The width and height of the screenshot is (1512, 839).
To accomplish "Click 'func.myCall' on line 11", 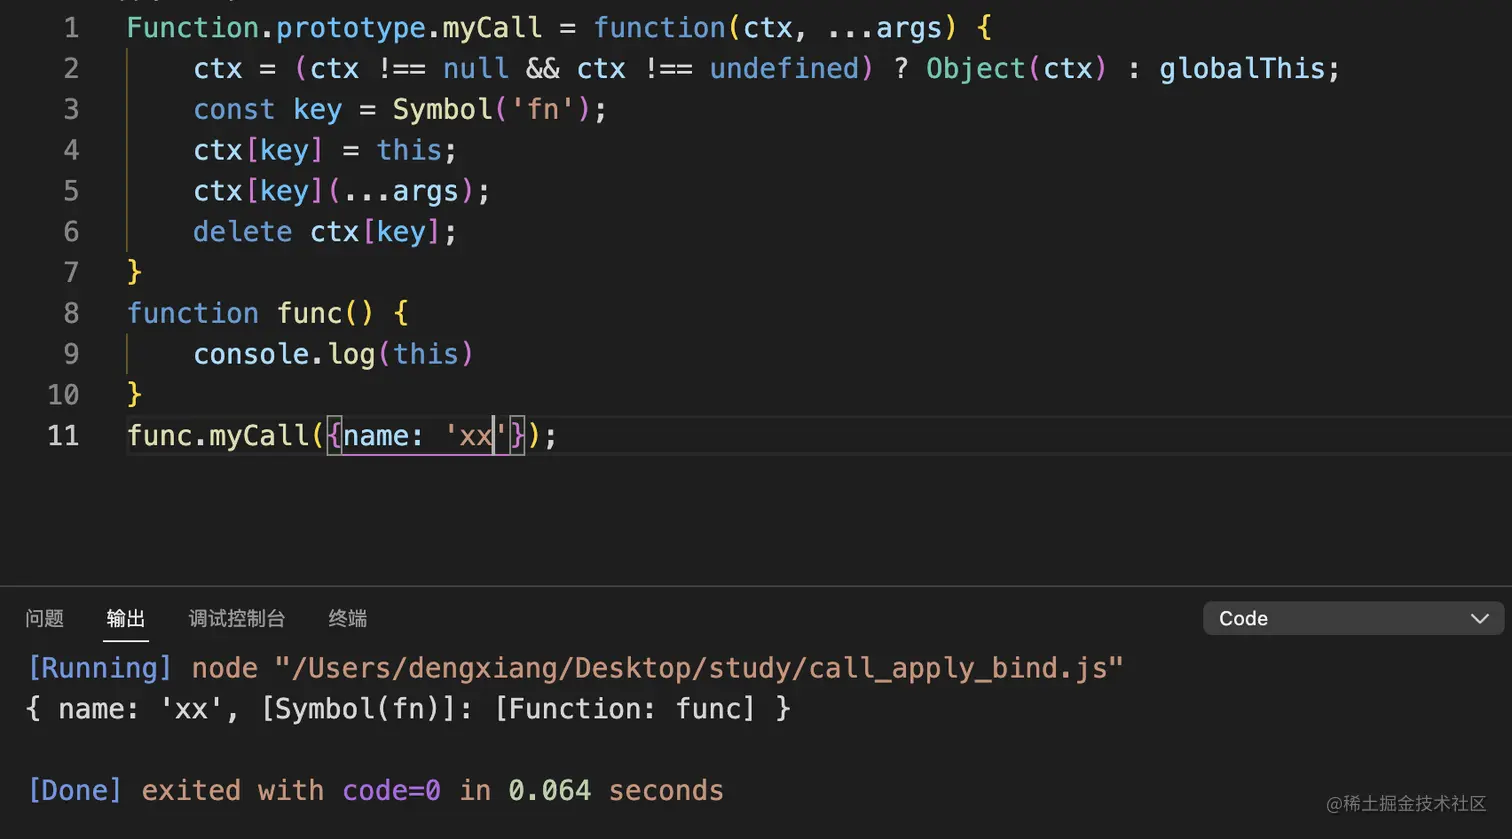I will coord(218,436).
